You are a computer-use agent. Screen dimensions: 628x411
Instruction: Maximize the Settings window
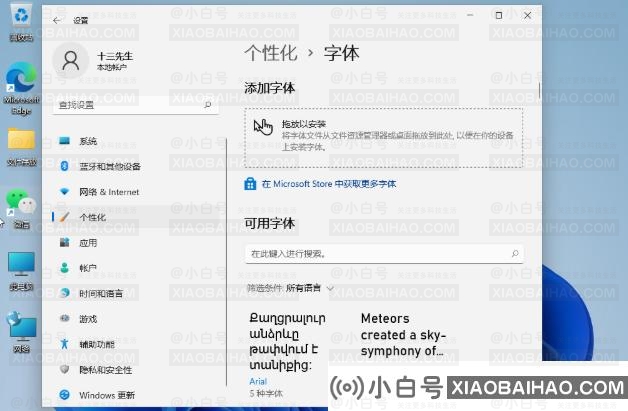[x=499, y=15]
